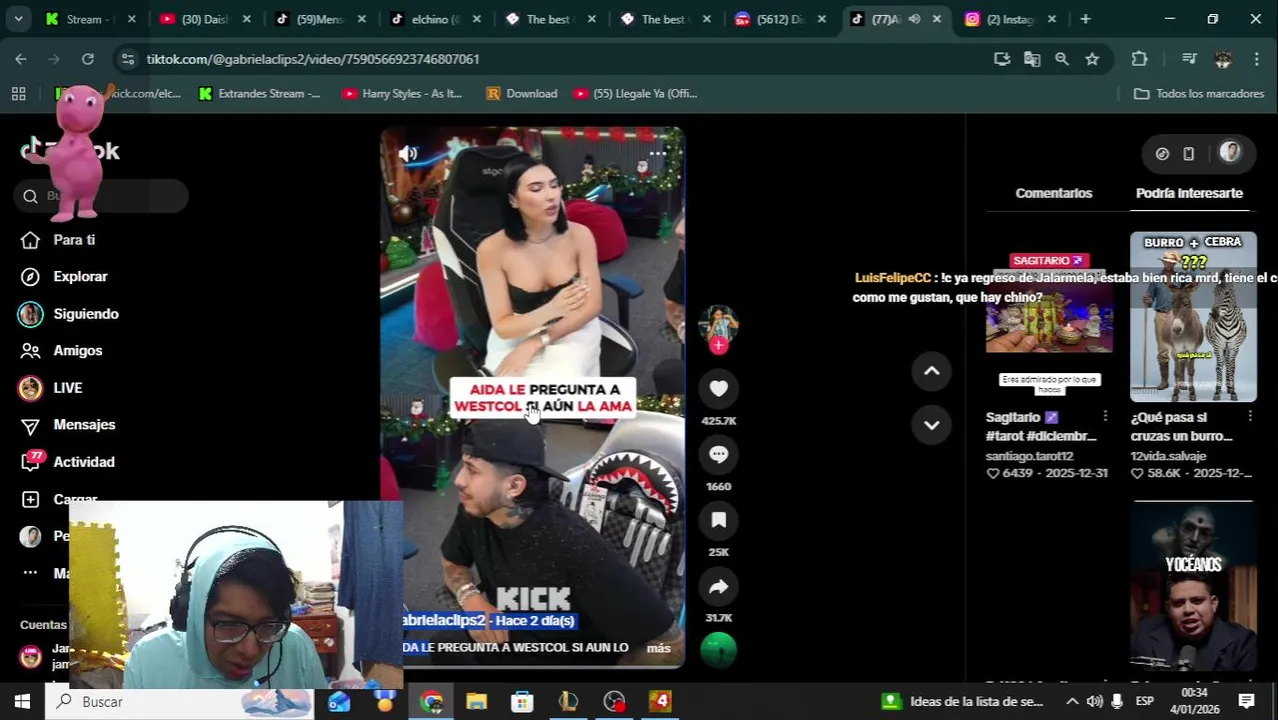The width and height of the screenshot is (1278, 720).
Task: Open File Explorer from taskbar
Action: 476,701
